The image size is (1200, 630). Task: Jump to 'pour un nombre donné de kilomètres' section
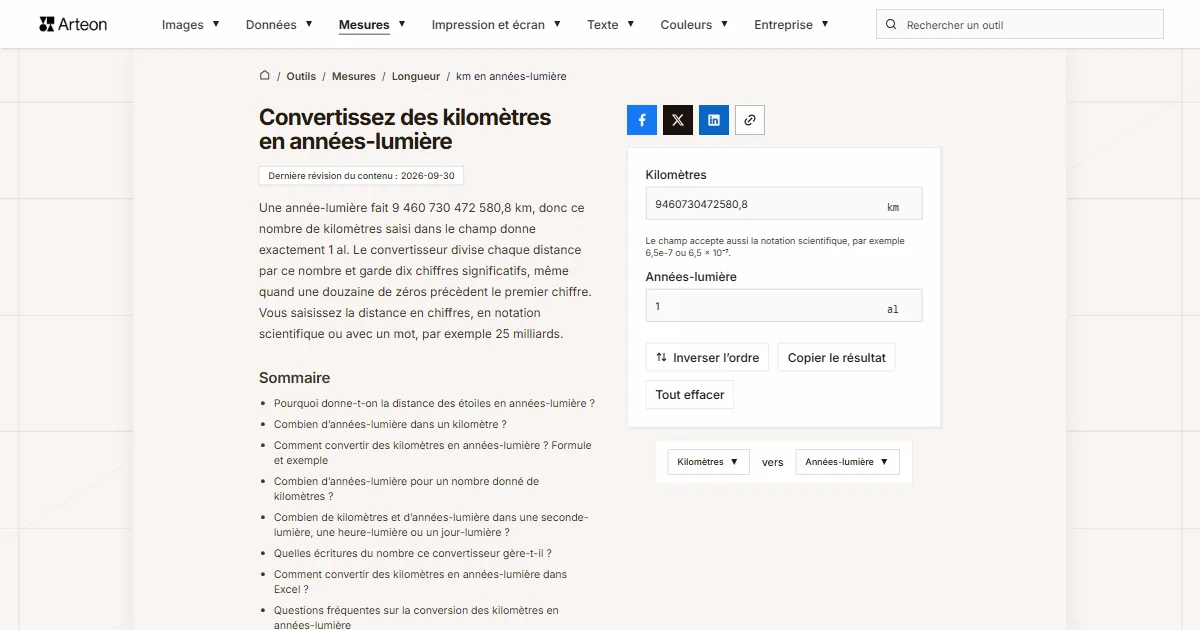[x=406, y=489]
